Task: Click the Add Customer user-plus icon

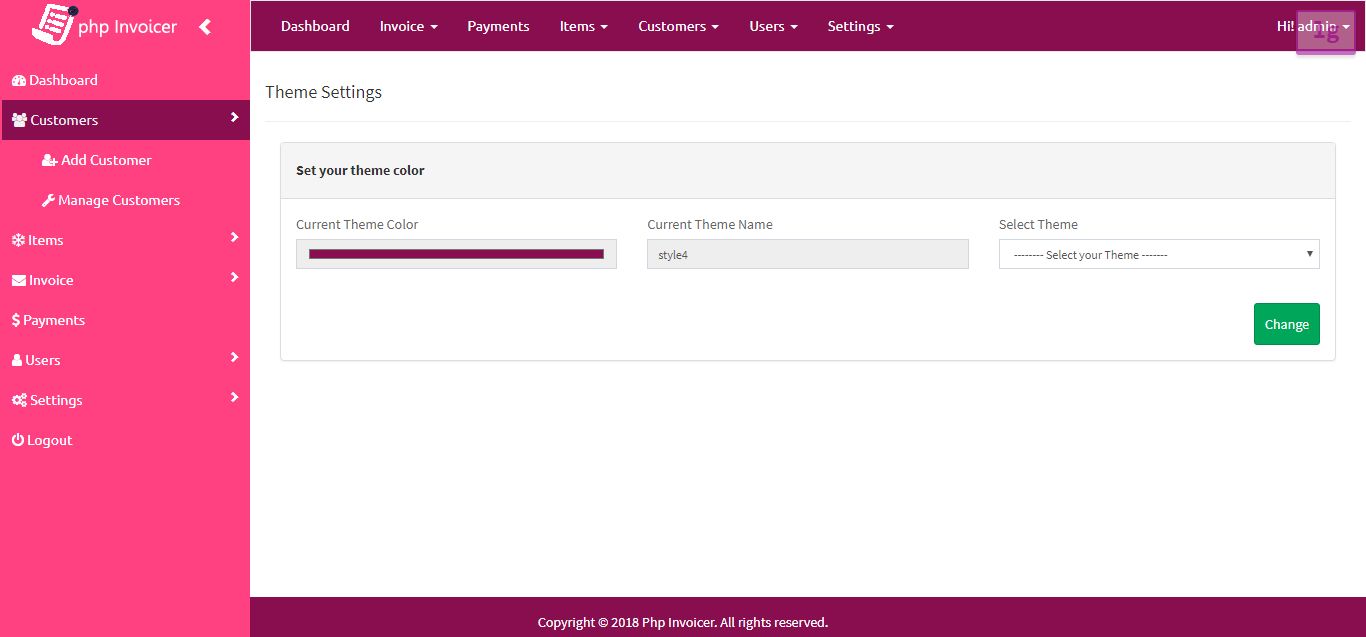Action: 49,160
